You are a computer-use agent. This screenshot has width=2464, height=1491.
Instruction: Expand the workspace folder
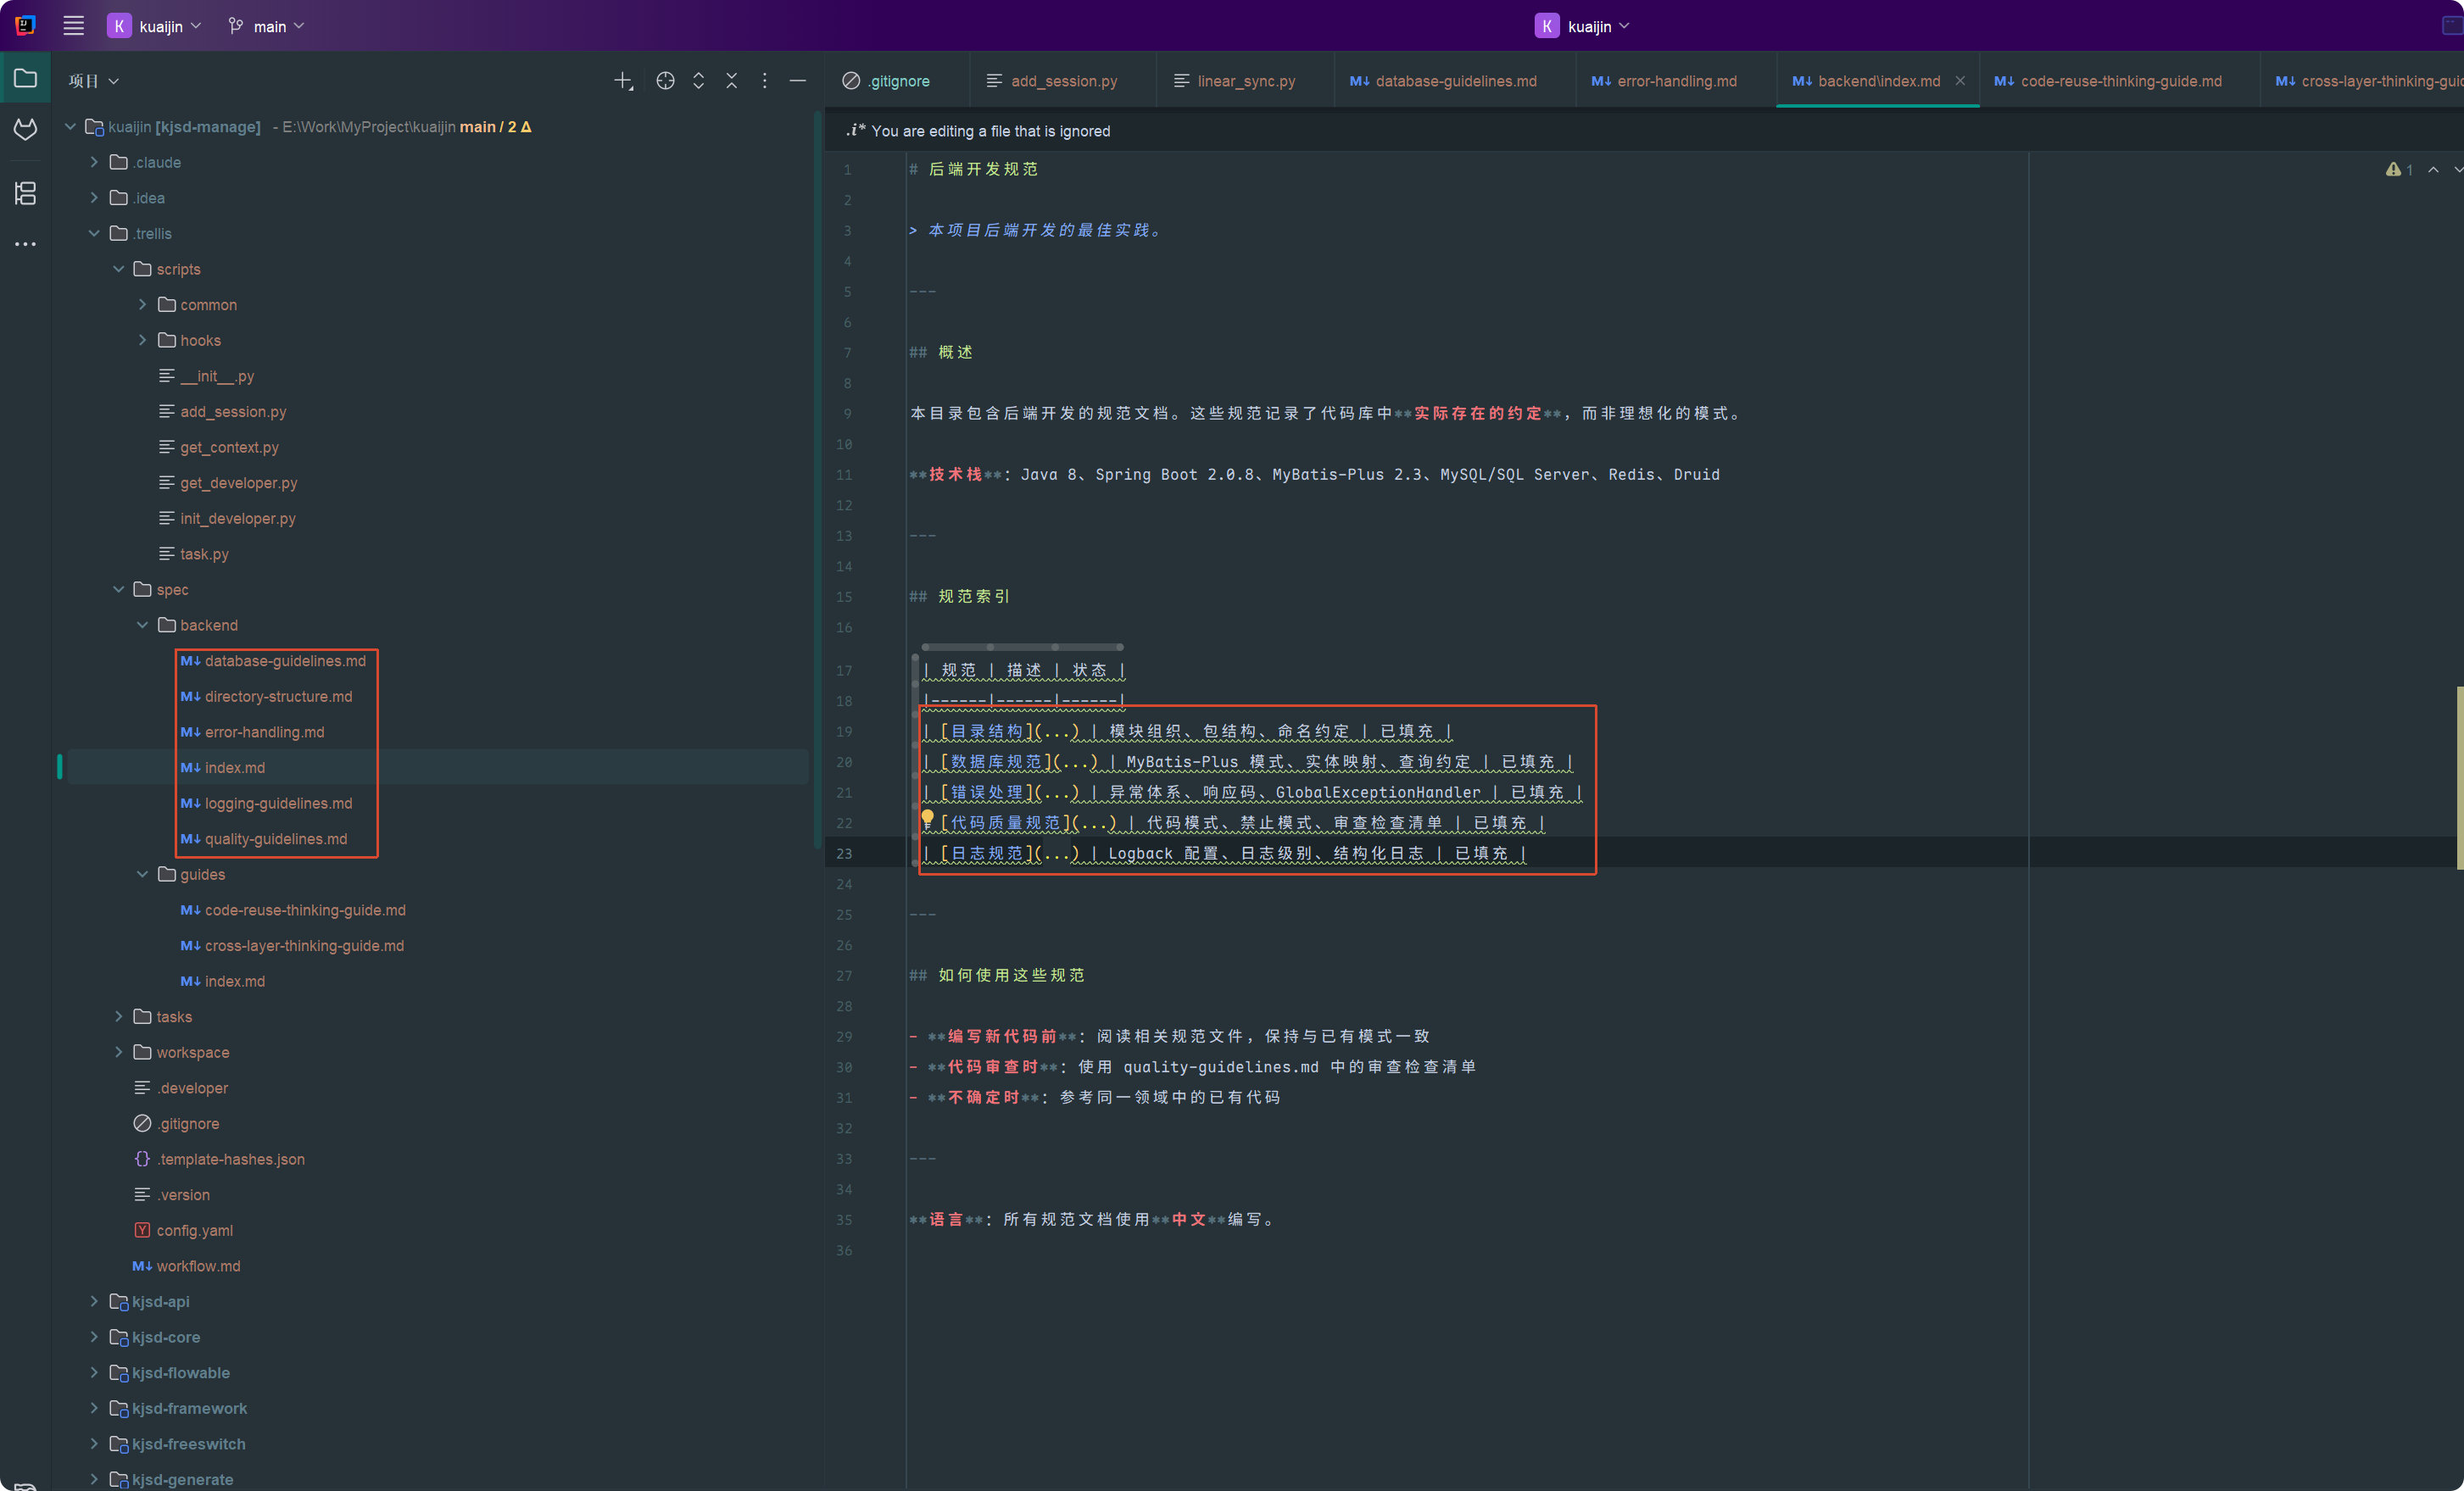[118, 1052]
